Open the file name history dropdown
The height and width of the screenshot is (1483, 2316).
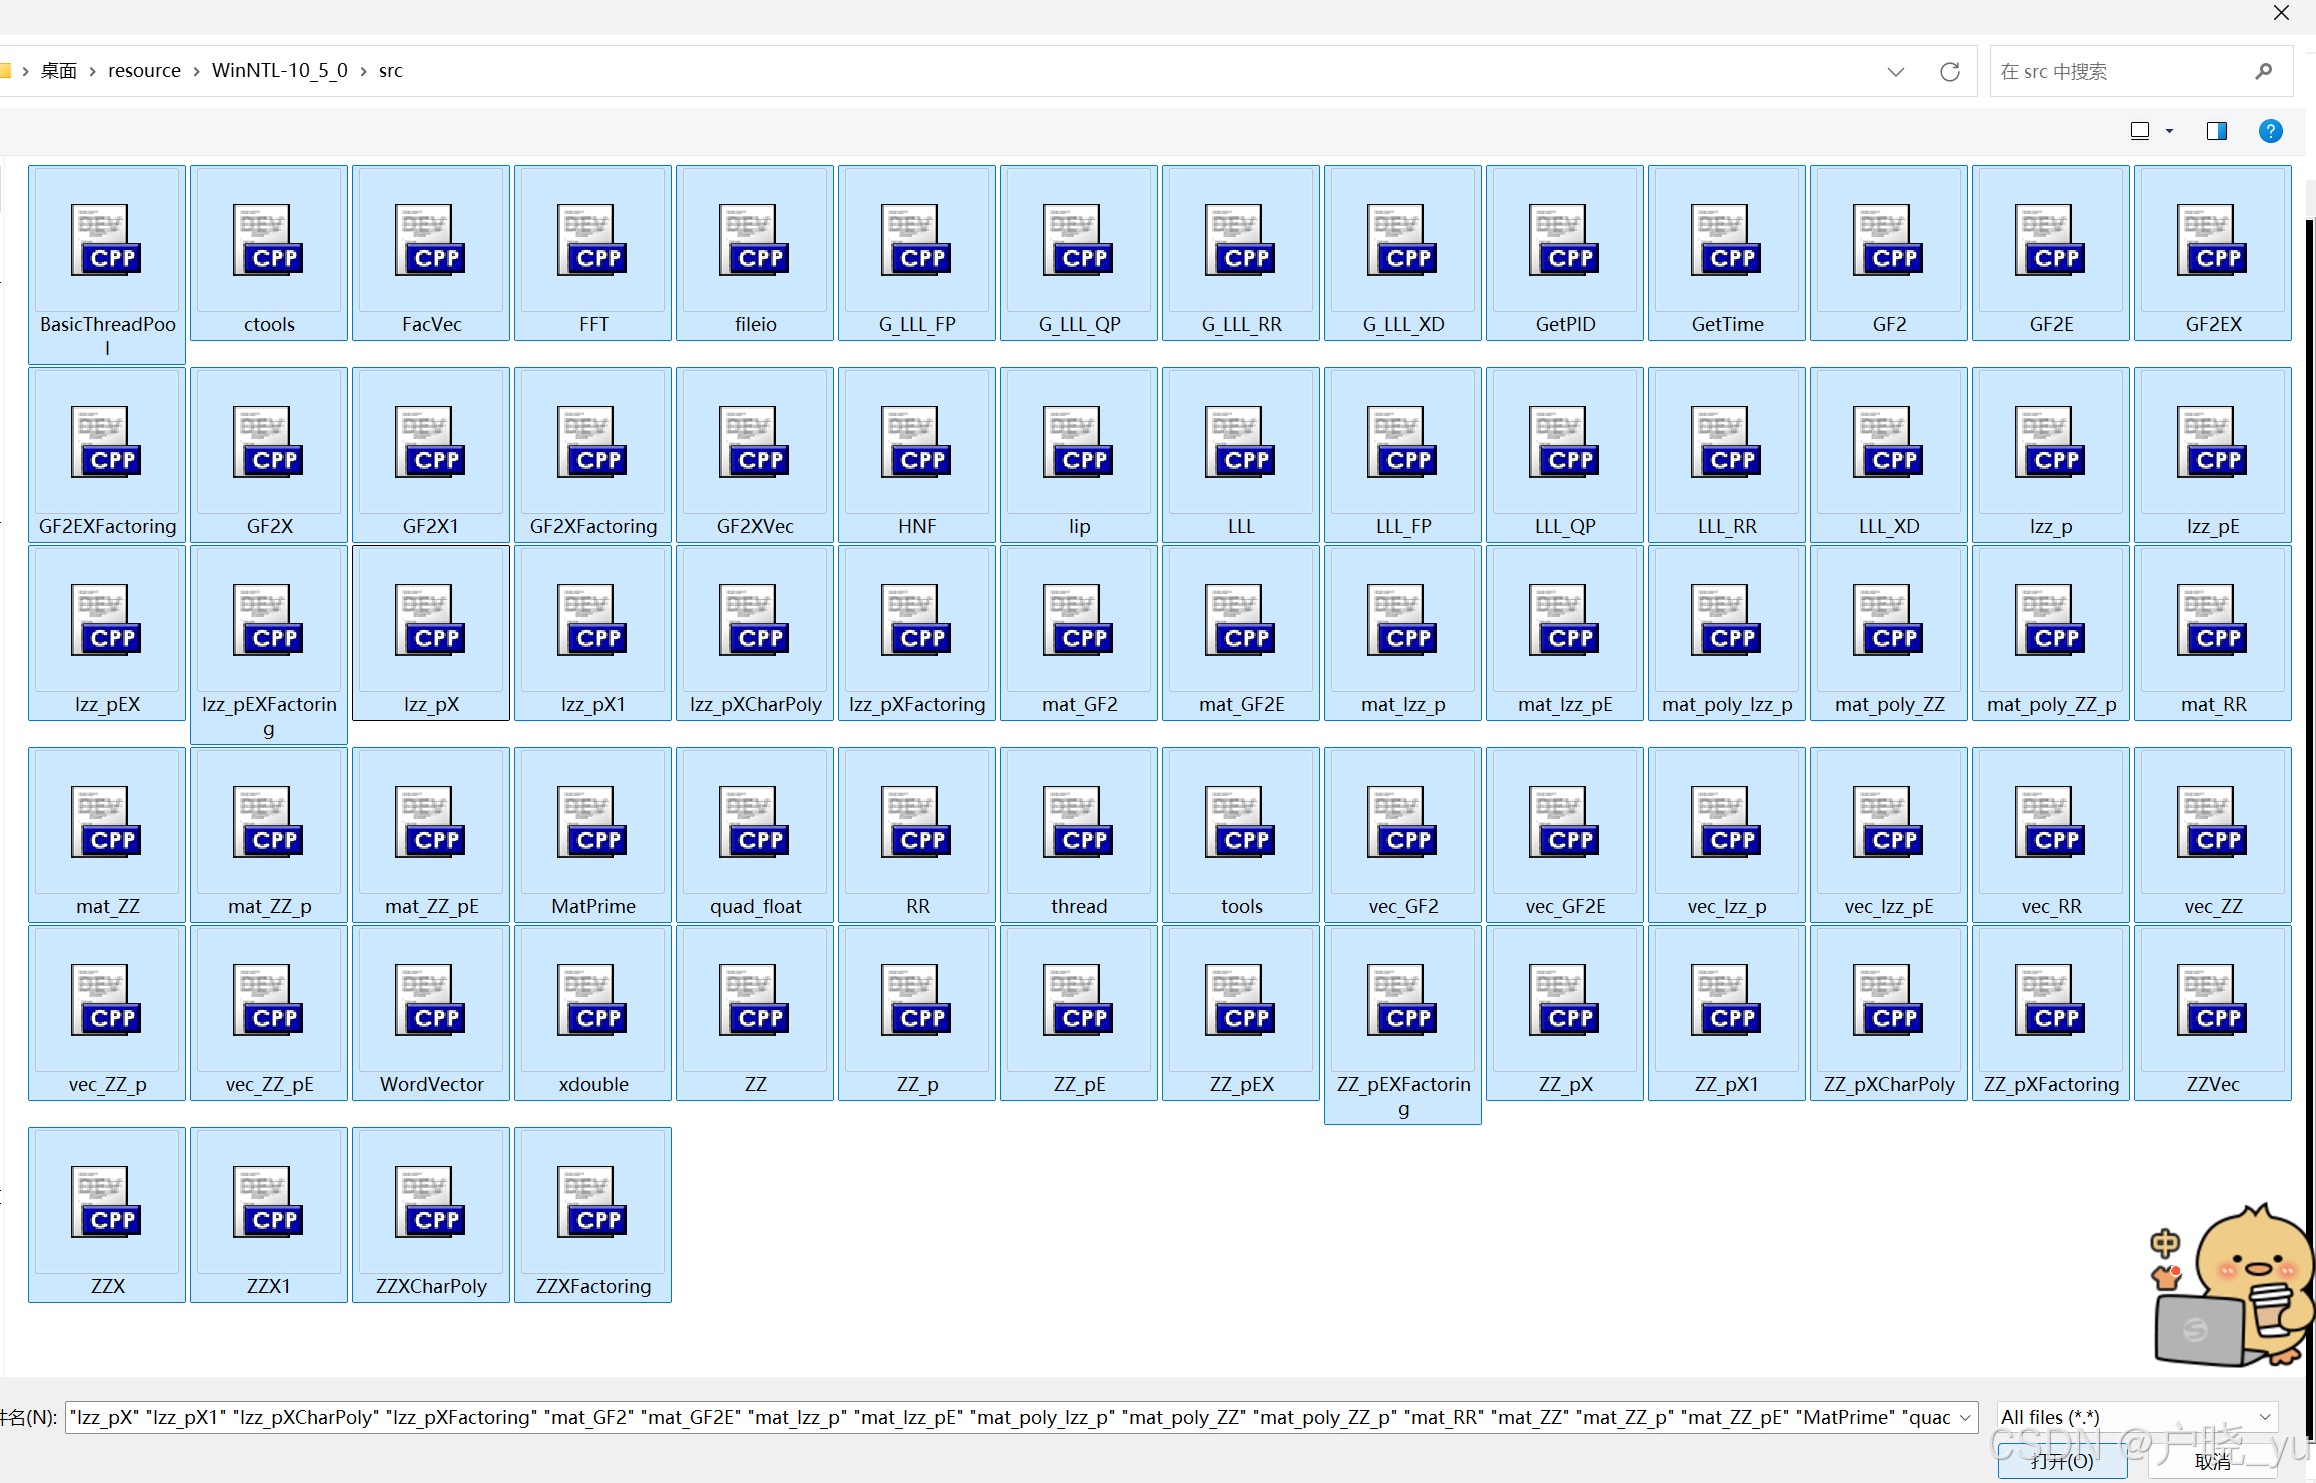pos(1965,1417)
